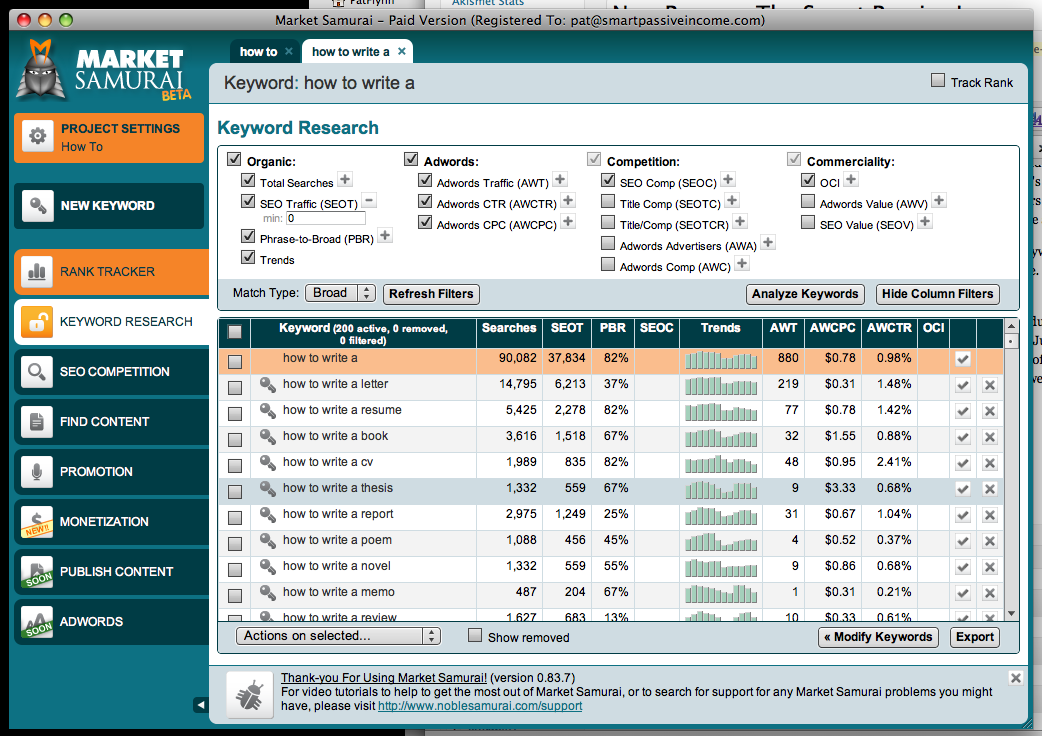Sort by the AWCPC column header
Screen dimensions: 1042x736
pos(832,328)
